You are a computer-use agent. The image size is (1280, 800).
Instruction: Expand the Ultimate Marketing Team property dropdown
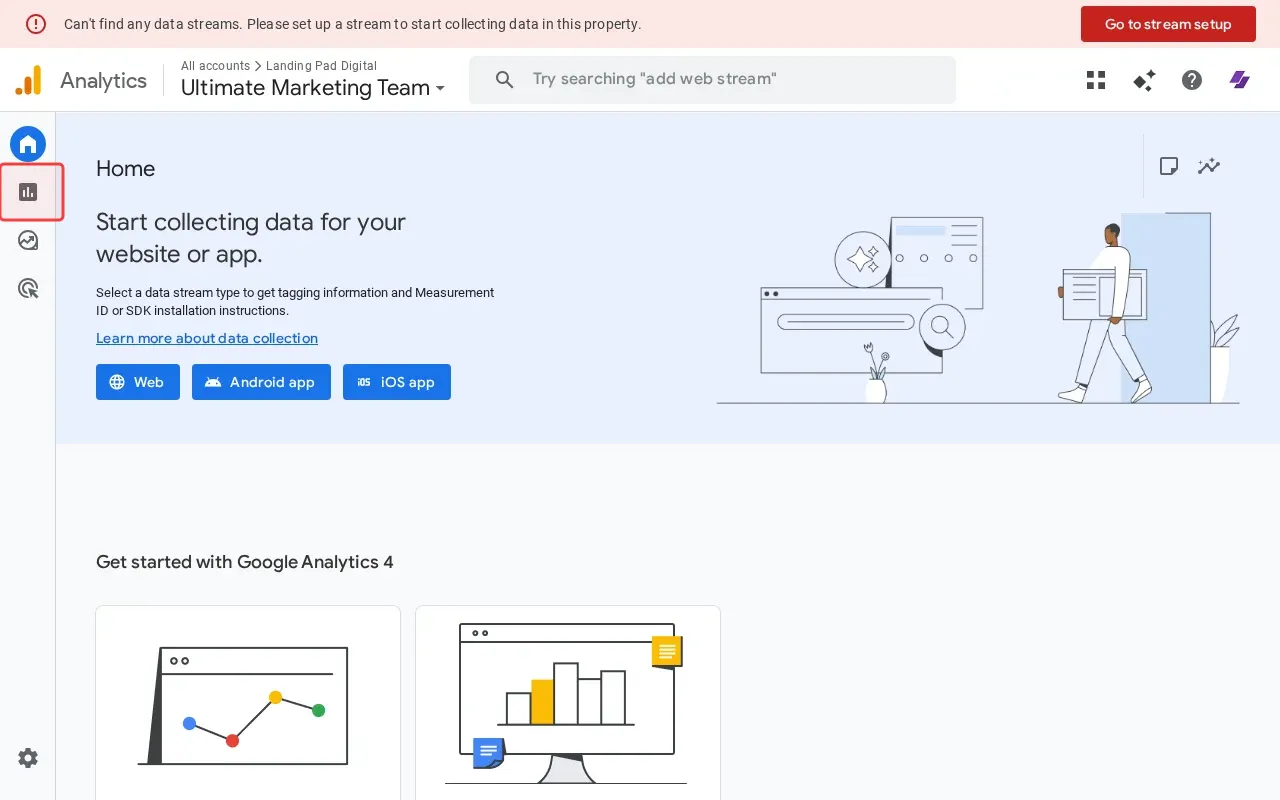pyautogui.click(x=312, y=88)
